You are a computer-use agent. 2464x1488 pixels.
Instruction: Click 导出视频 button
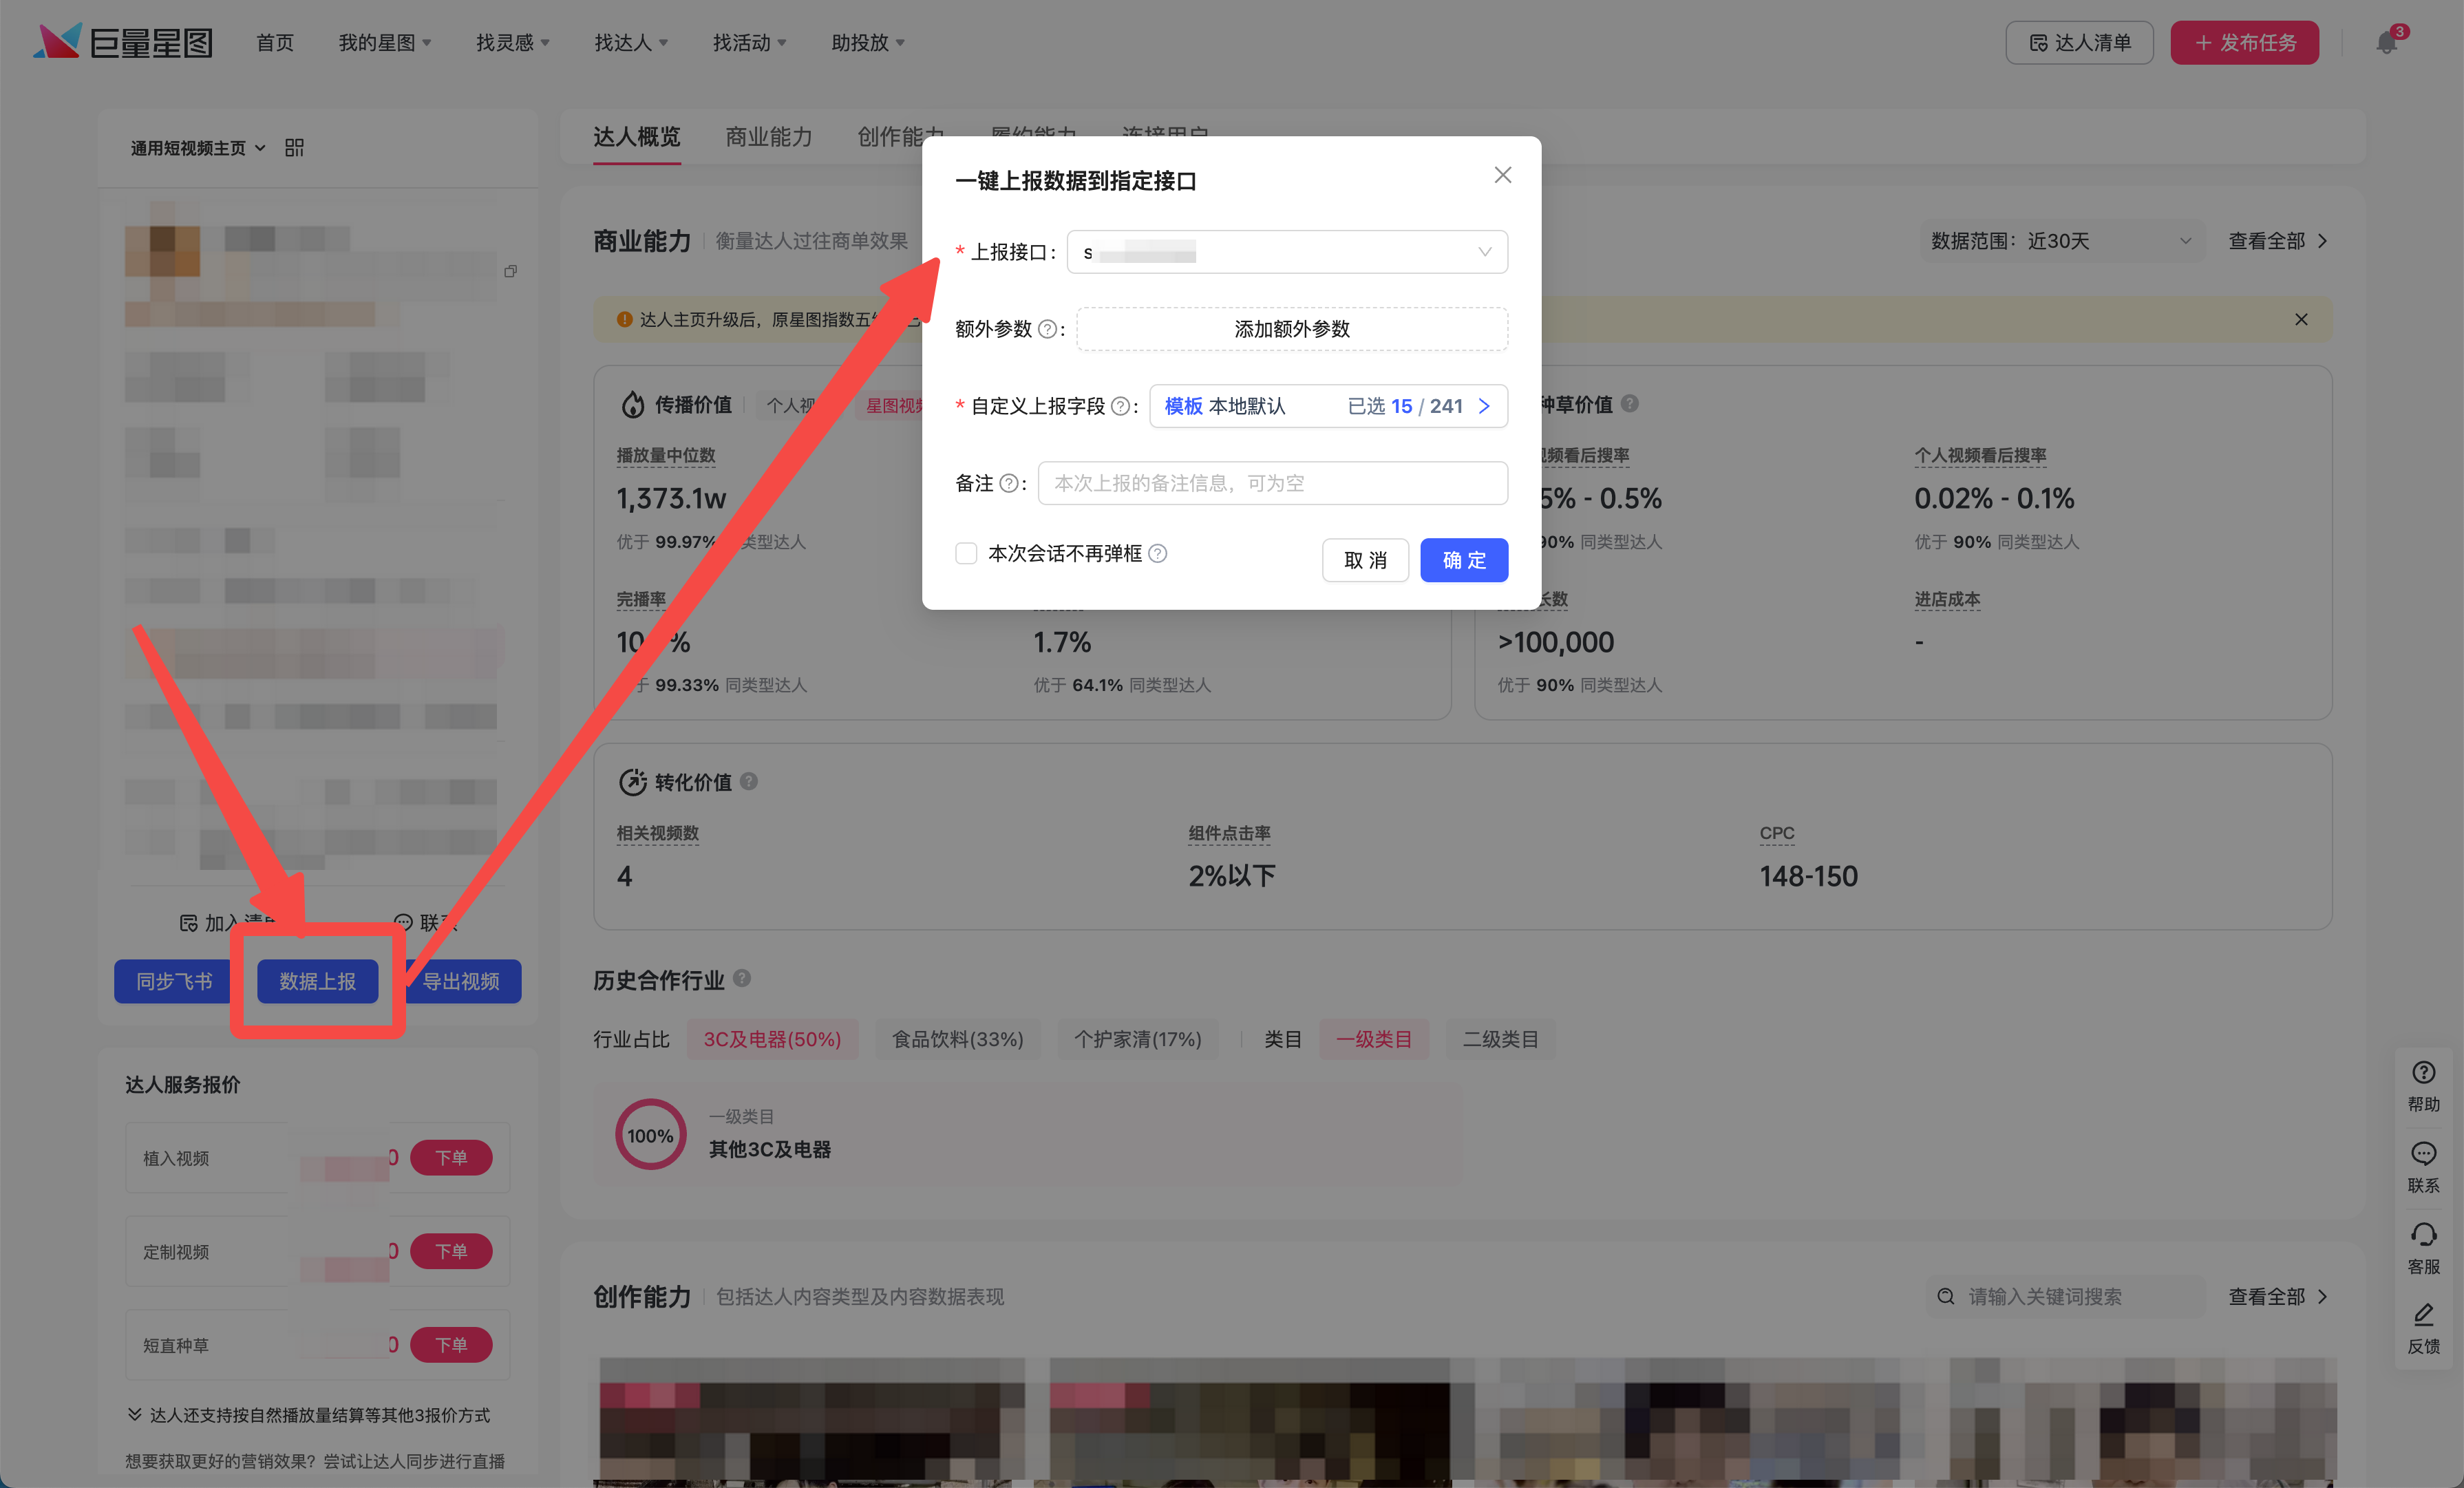(x=461, y=981)
